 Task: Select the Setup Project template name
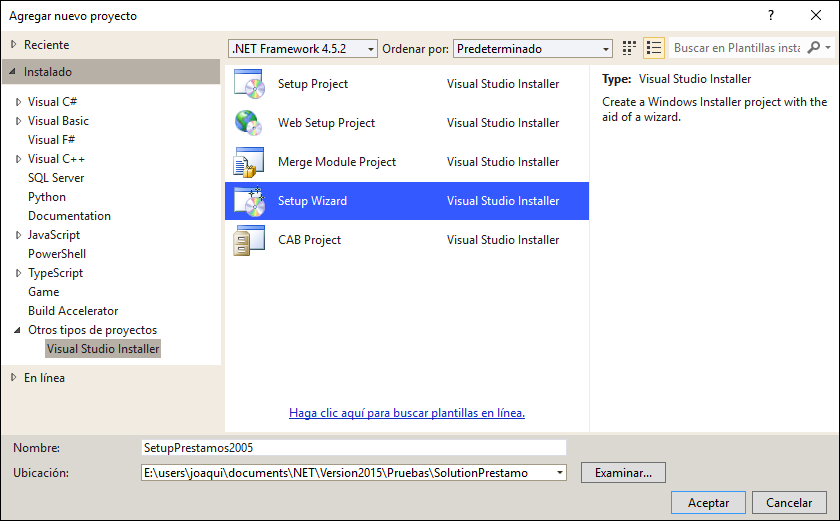click(x=313, y=84)
